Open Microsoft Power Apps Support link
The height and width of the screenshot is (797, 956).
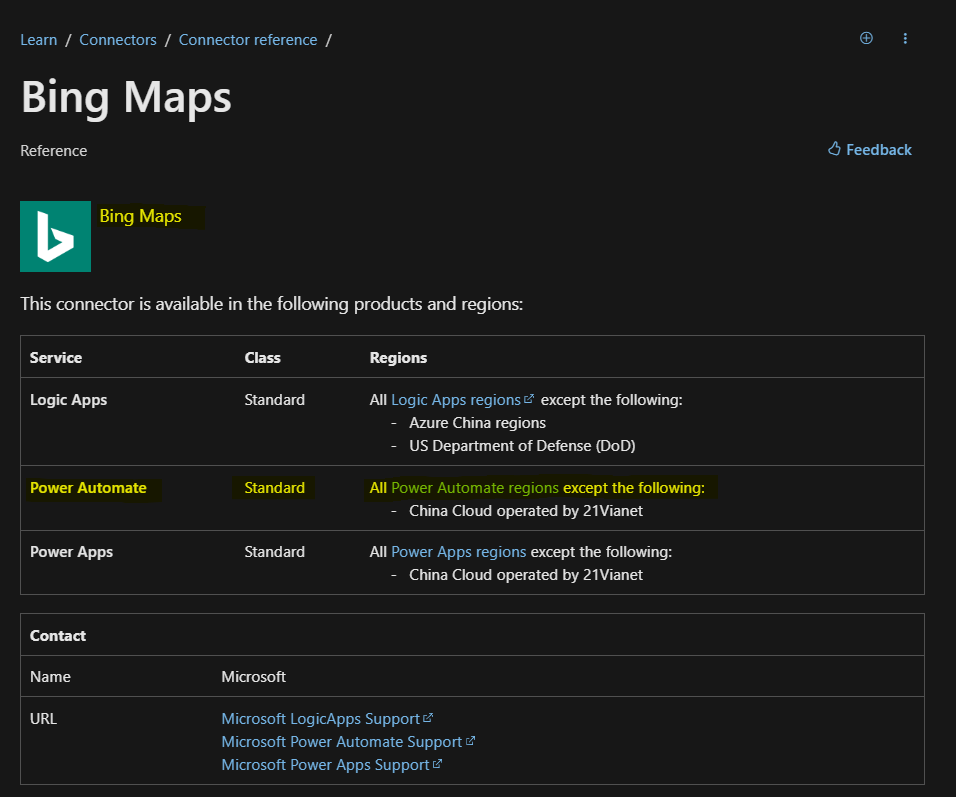(x=325, y=765)
